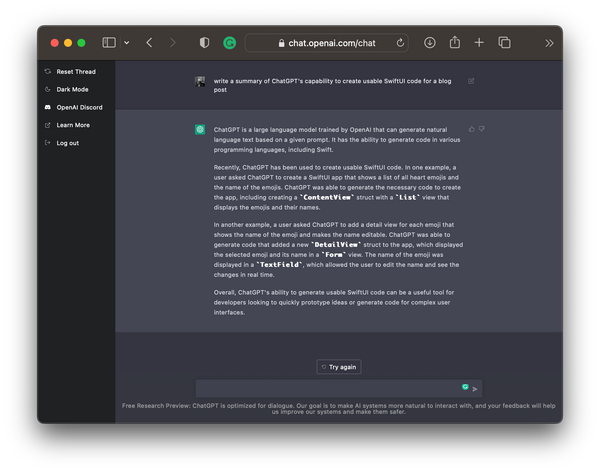The height and width of the screenshot is (473, 600).
Task: Click the Grammarly extension icon in toolbar
Action: (229, 43)
